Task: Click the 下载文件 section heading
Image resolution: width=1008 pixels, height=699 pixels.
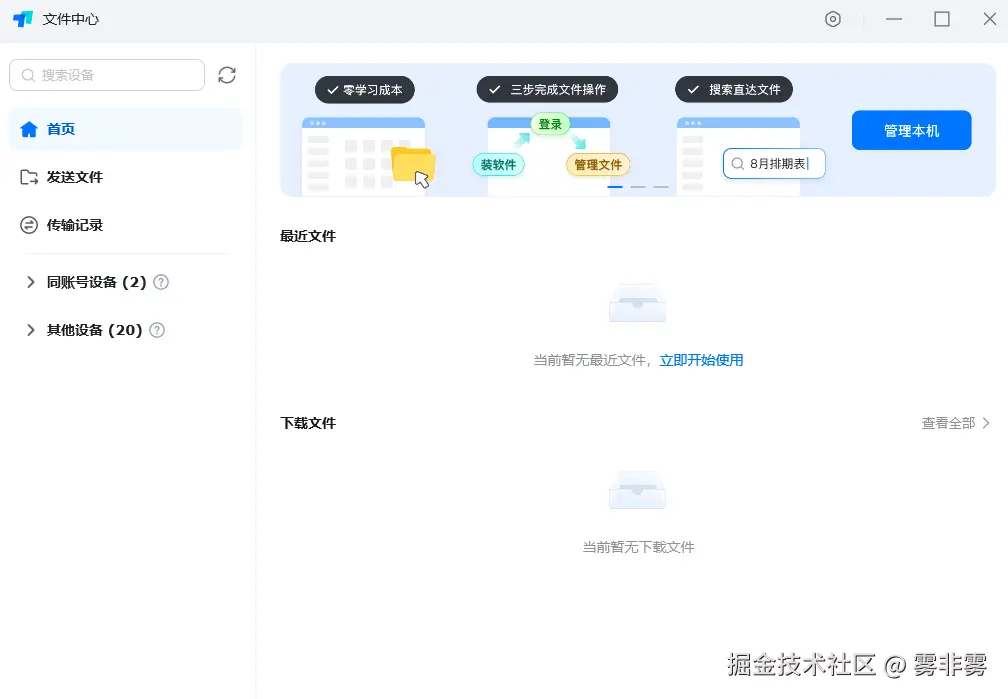Action: tap(308, 422)
